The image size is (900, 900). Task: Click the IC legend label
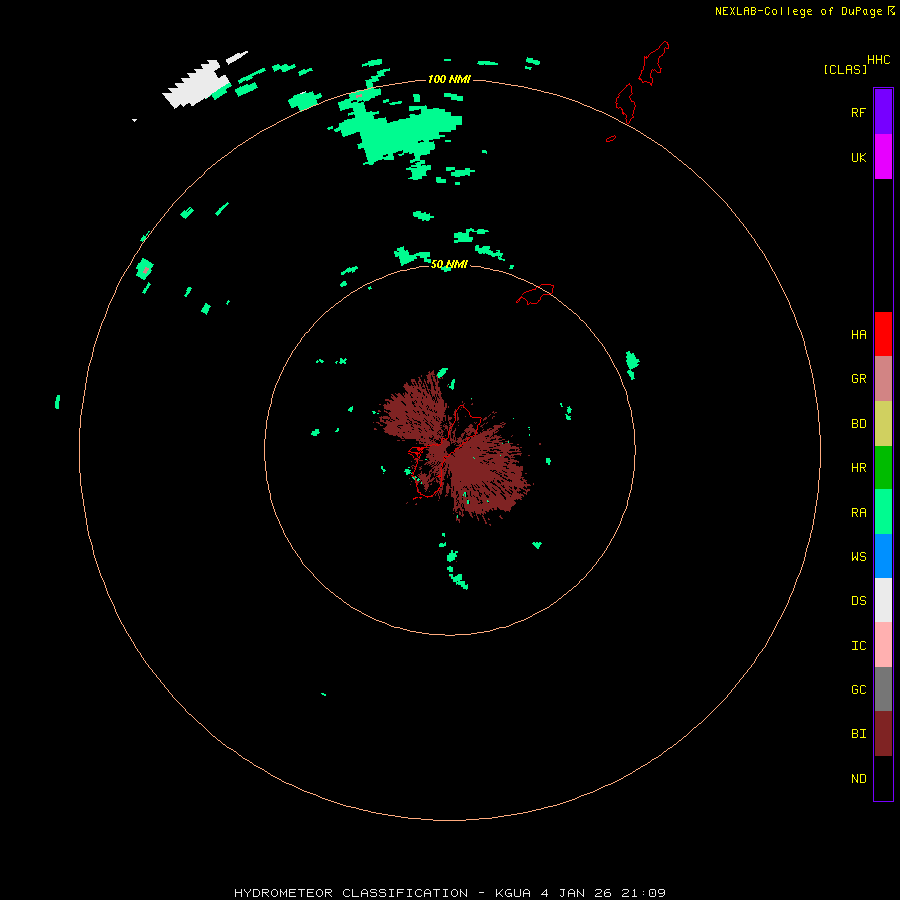[858, 645]
